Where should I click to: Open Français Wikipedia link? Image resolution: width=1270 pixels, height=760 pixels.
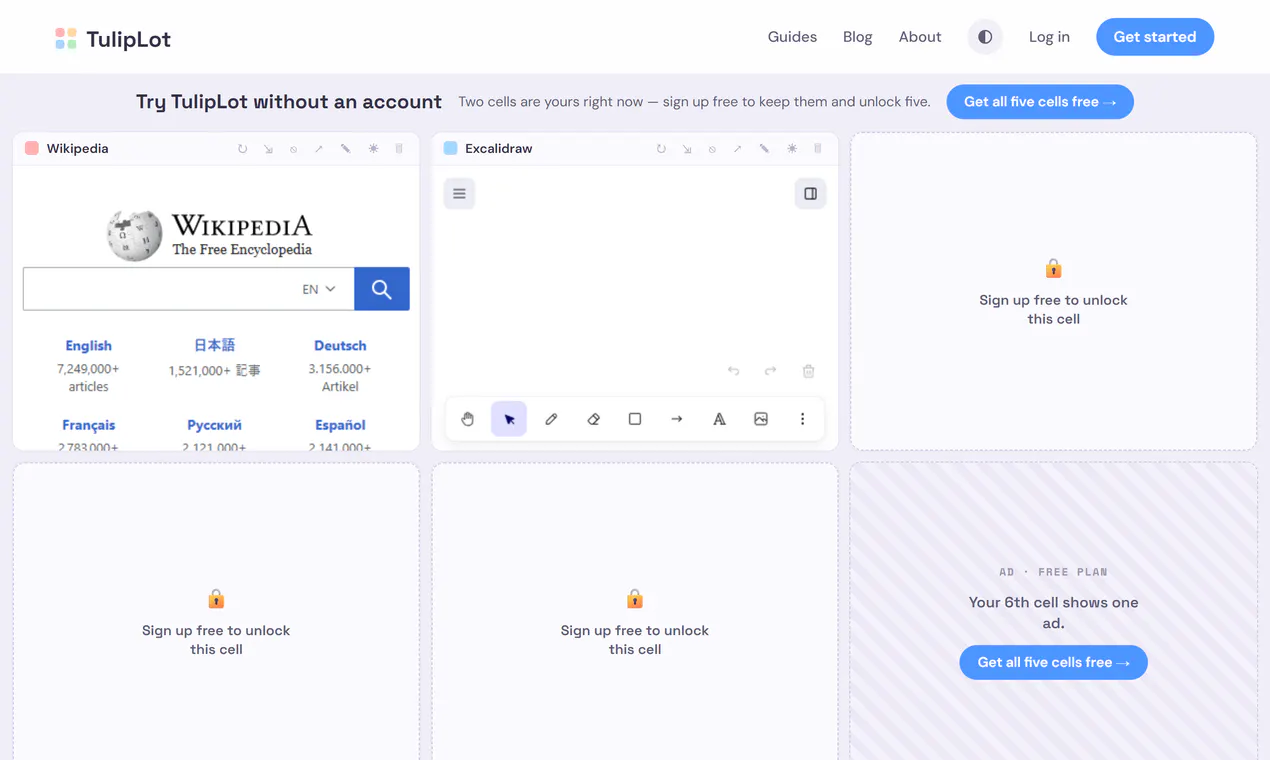pos(89,425)
